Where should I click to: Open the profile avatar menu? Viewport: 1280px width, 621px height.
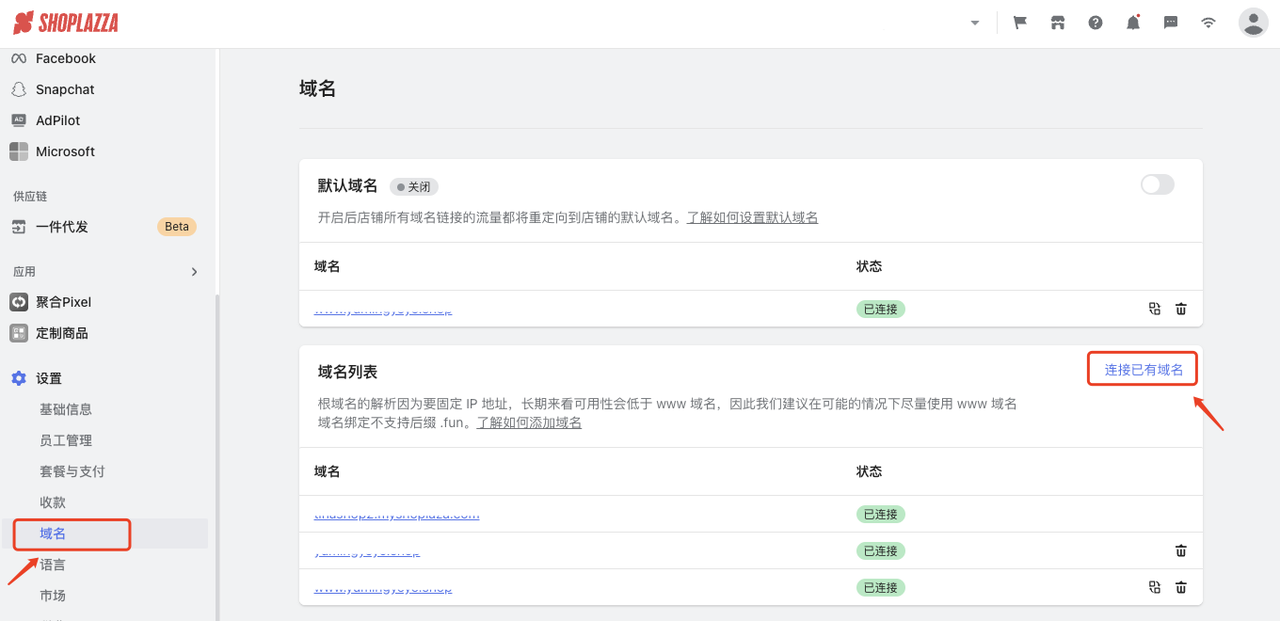tap(1253, 21)
